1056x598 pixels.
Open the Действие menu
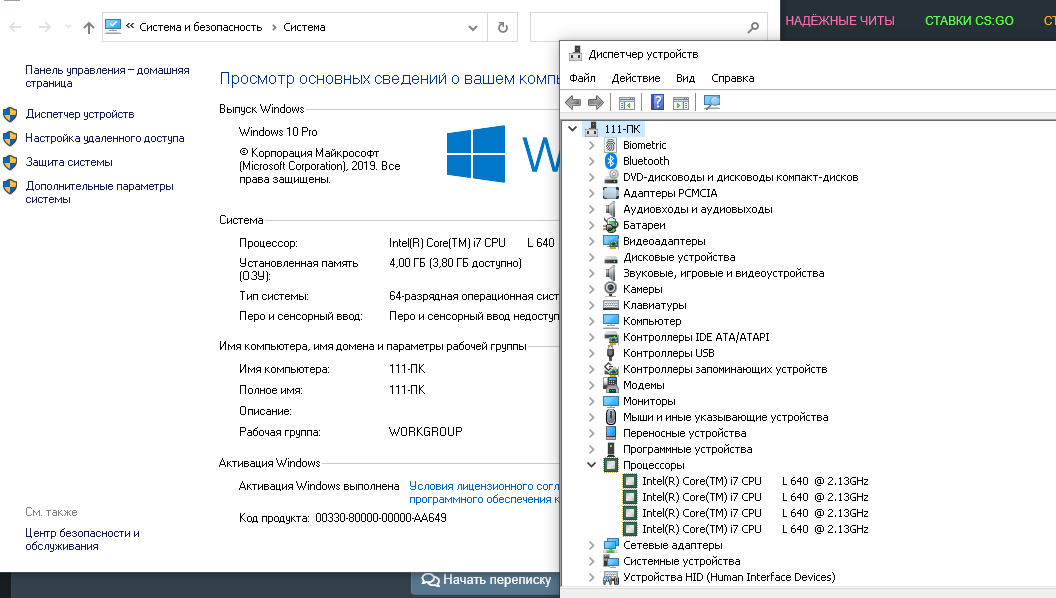[636, 78]
